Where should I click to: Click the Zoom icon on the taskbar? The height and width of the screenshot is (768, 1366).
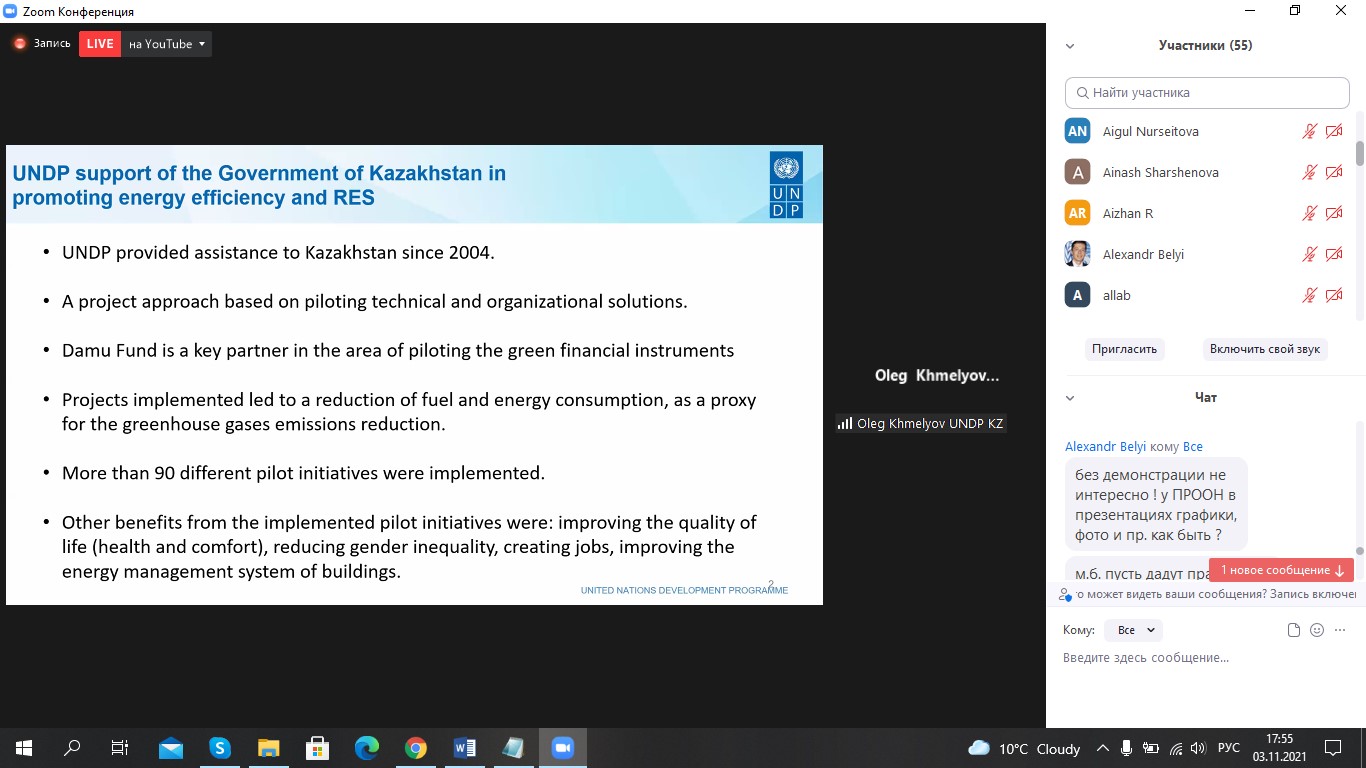click(563, 748)
